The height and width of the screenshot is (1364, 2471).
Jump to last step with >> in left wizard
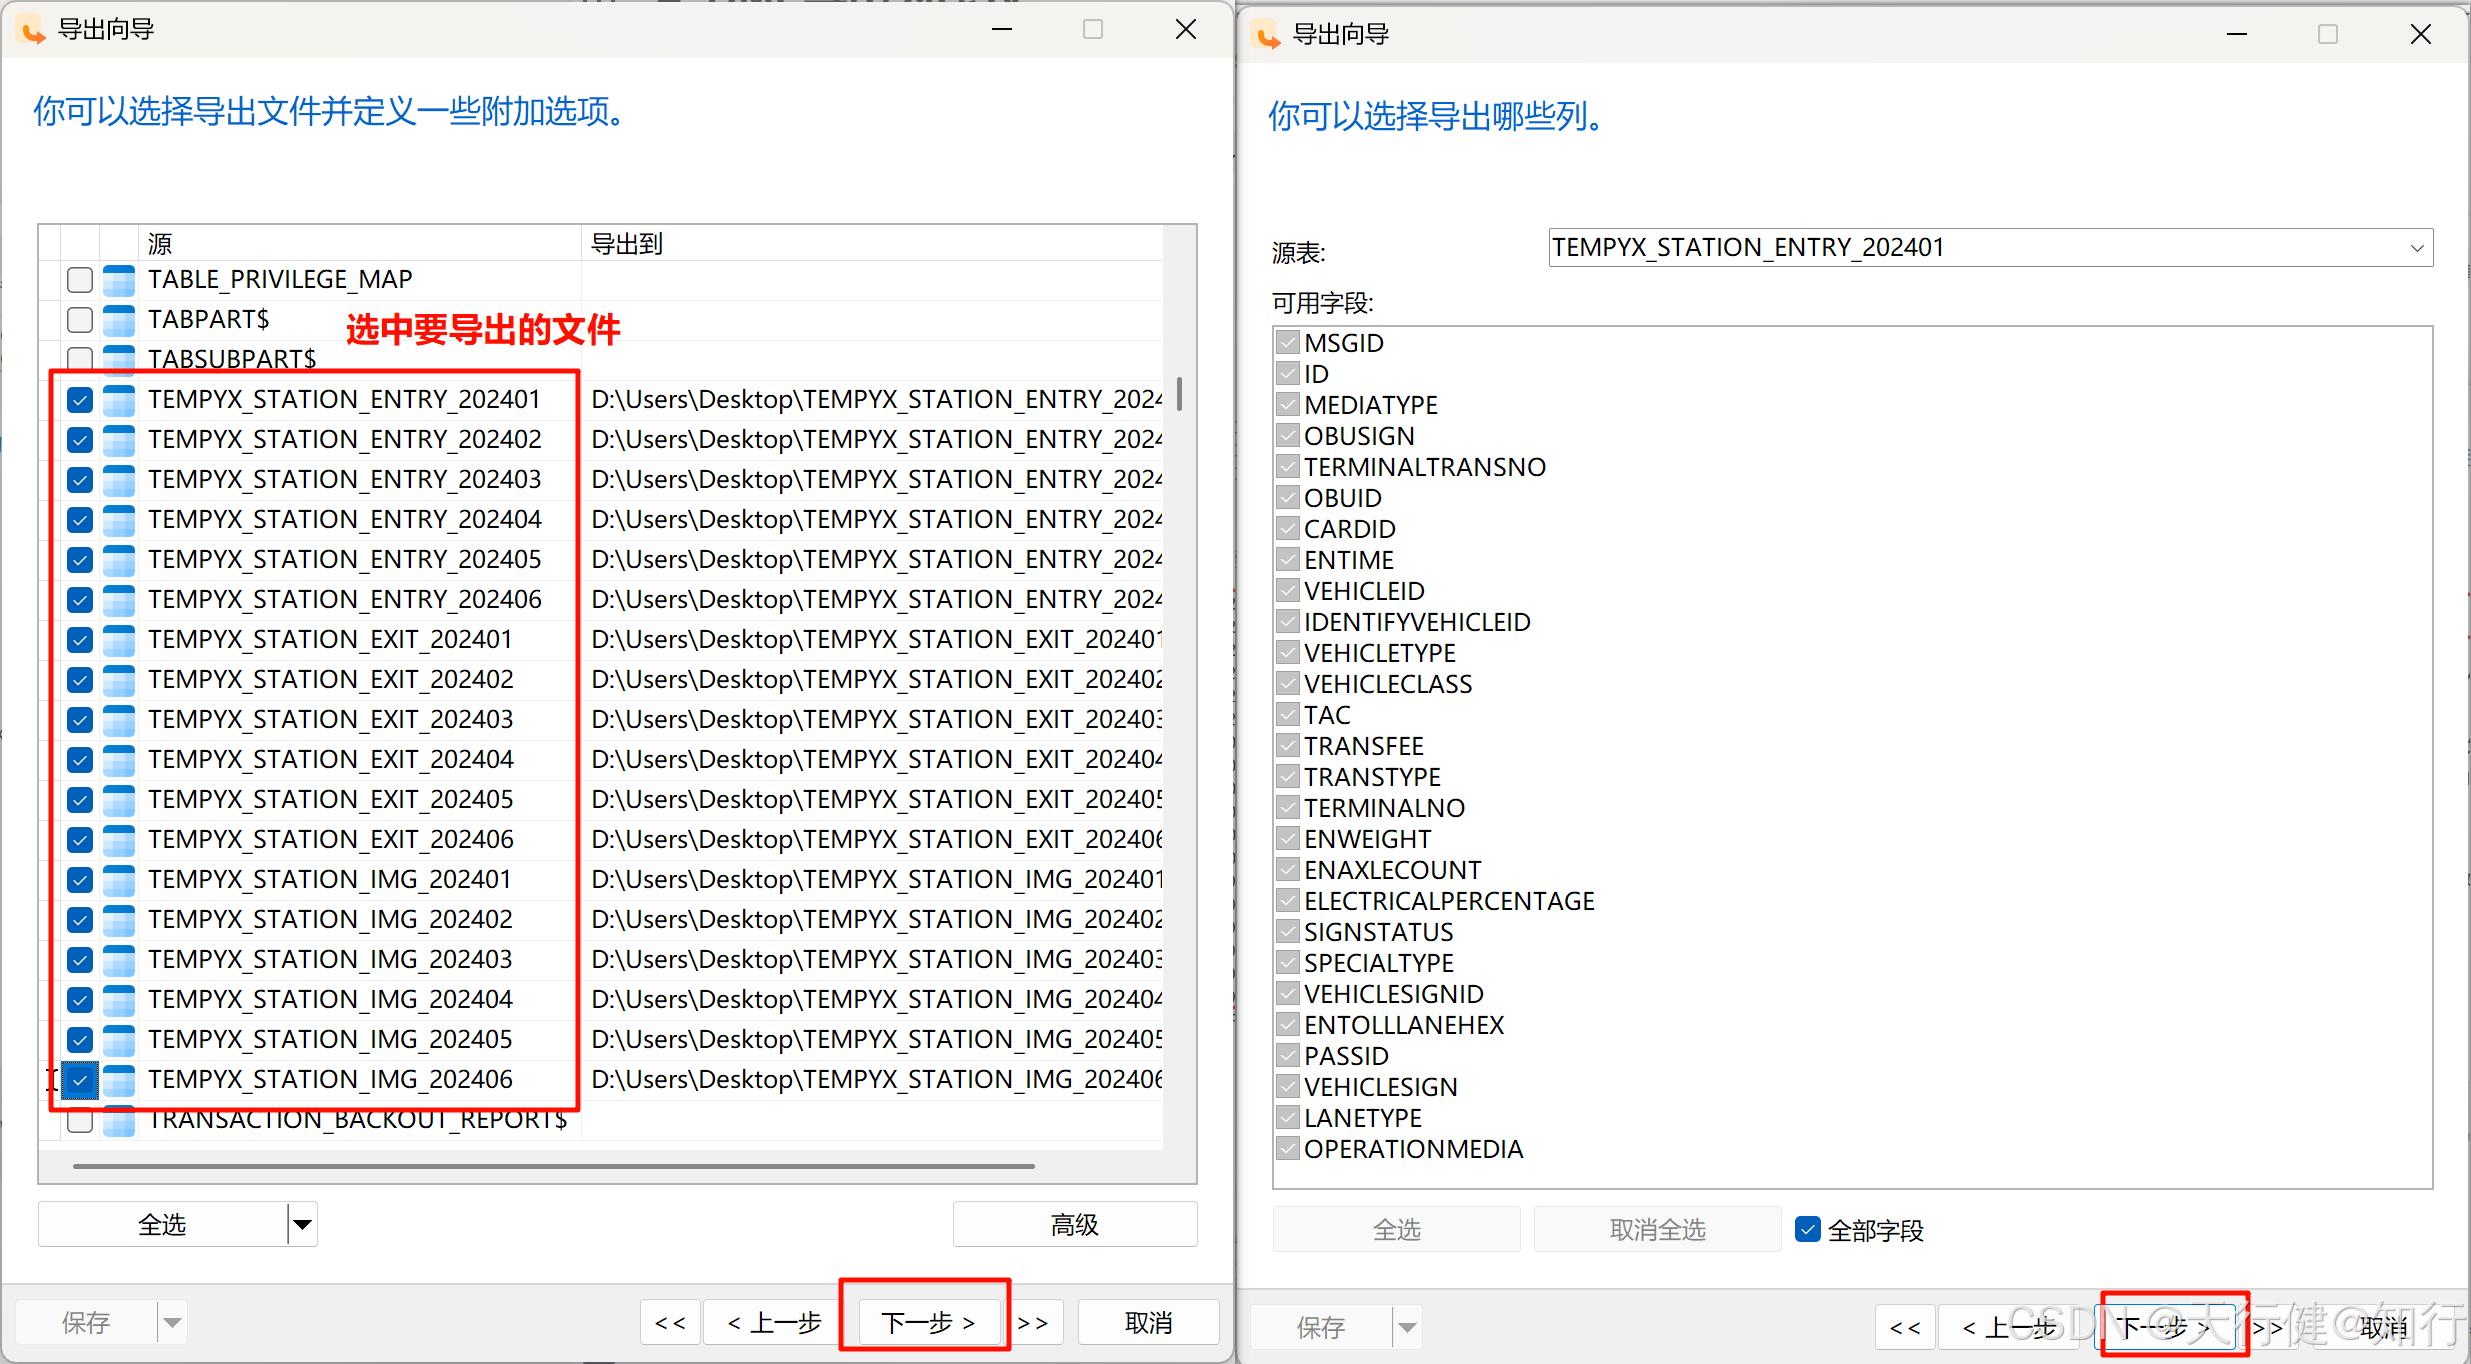(1033, 1323)
